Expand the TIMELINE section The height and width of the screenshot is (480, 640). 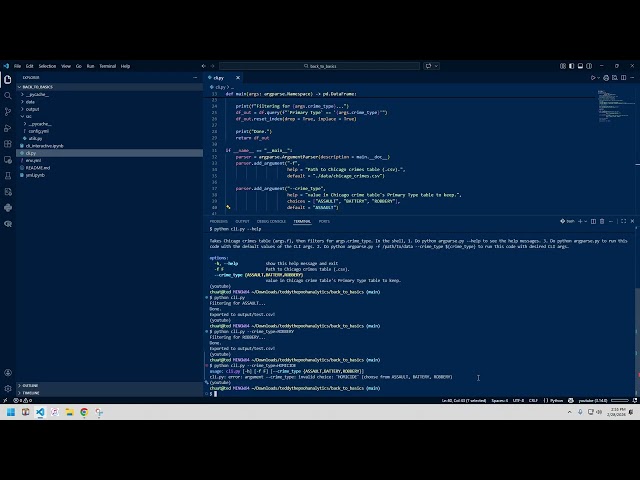pos(109,393)
